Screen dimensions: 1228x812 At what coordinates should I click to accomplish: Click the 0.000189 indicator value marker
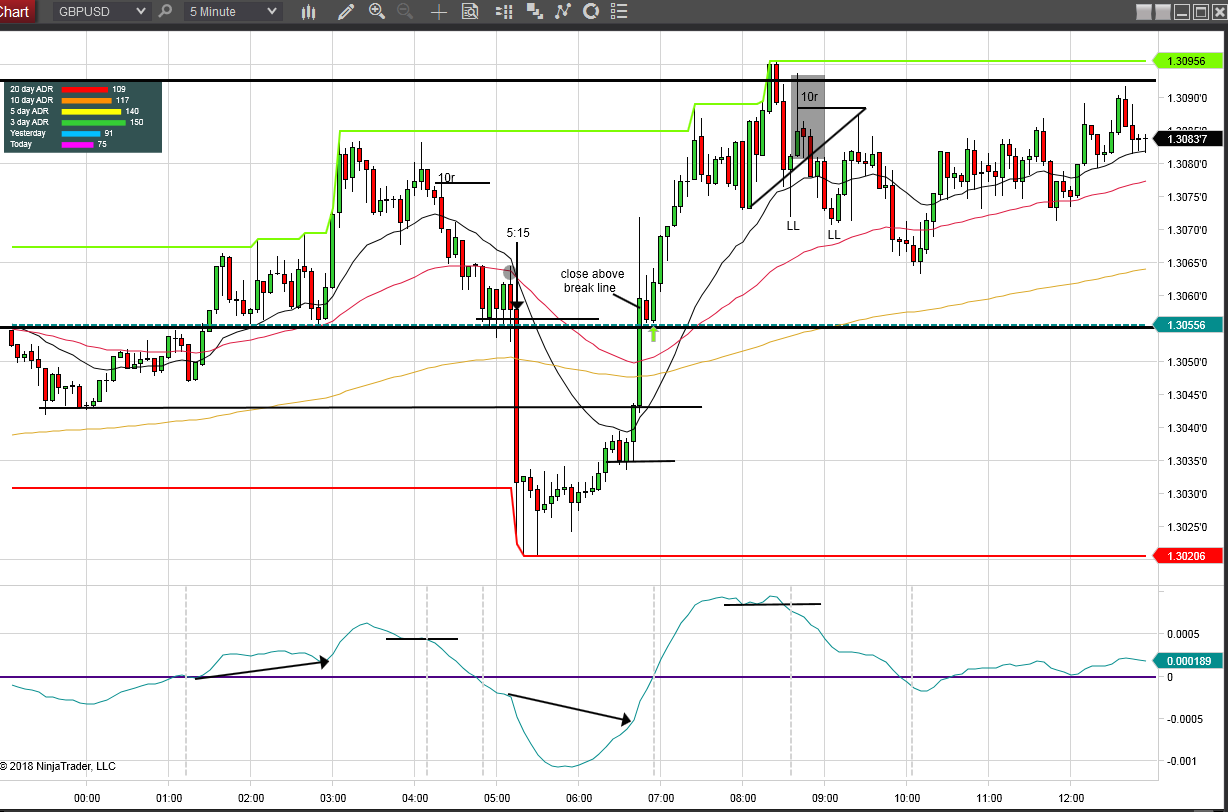(1189, 660)
